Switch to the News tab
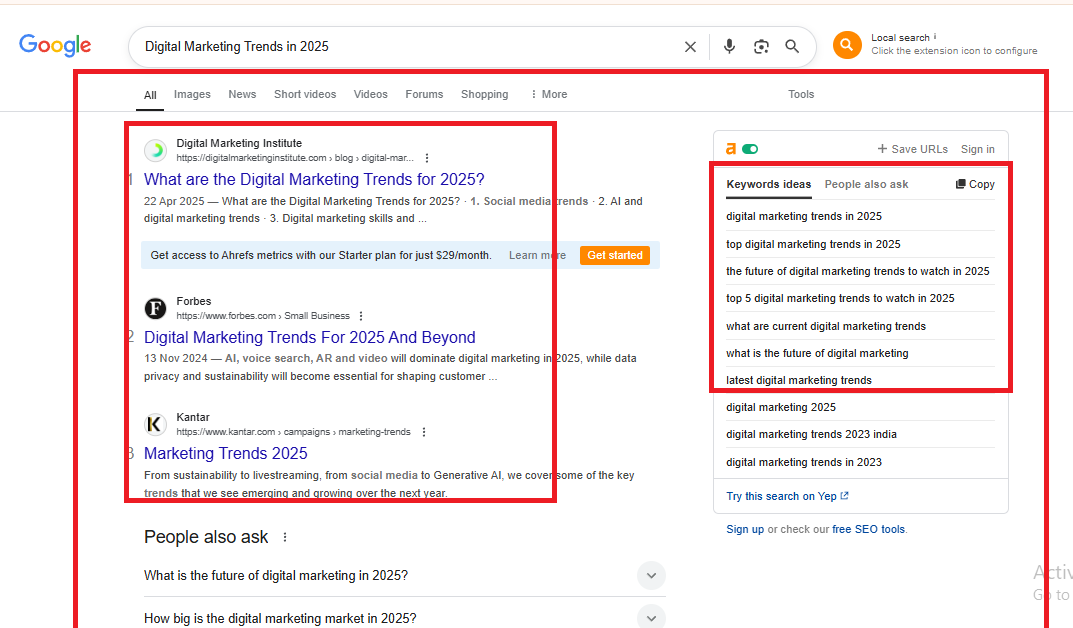This screenshot has width=1073, height=628. tap(242, 94)
